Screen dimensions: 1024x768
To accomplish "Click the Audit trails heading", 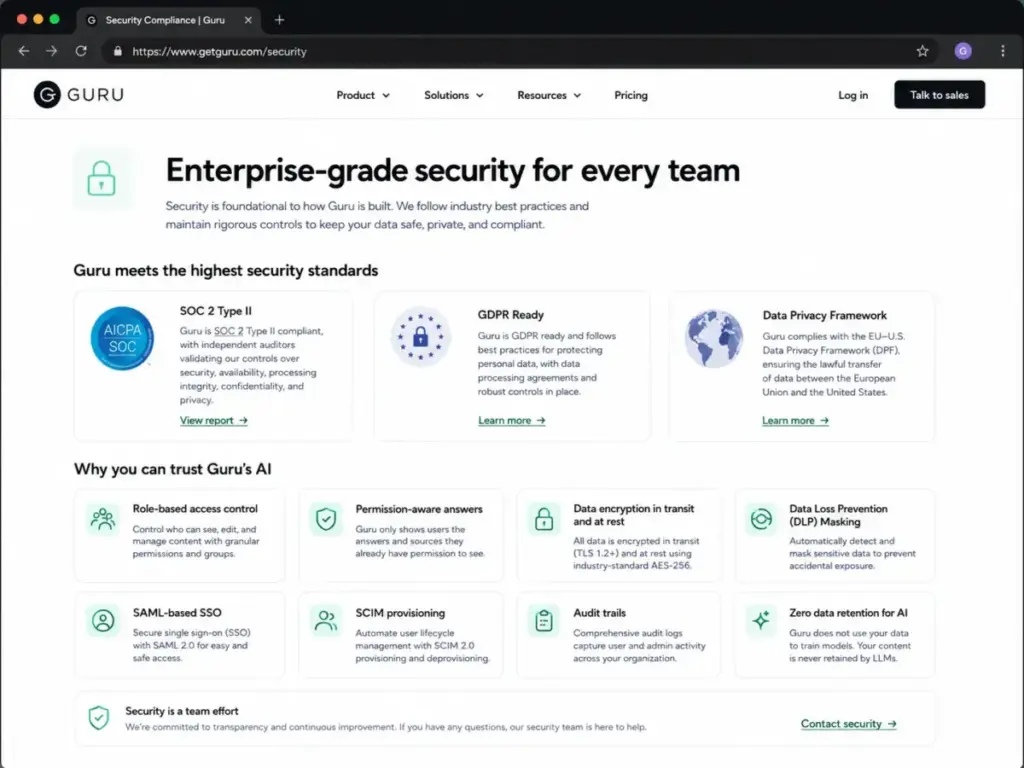I will (600, 613).
